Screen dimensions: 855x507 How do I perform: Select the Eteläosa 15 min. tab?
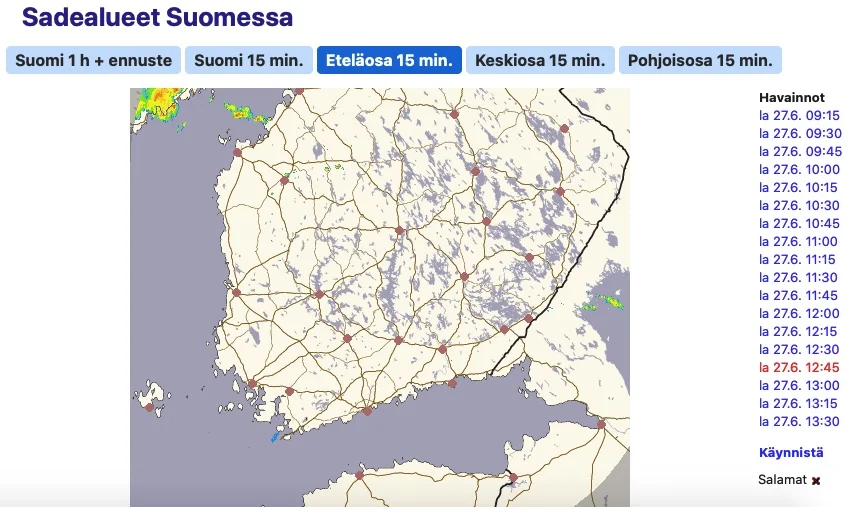tap(389, 60)
